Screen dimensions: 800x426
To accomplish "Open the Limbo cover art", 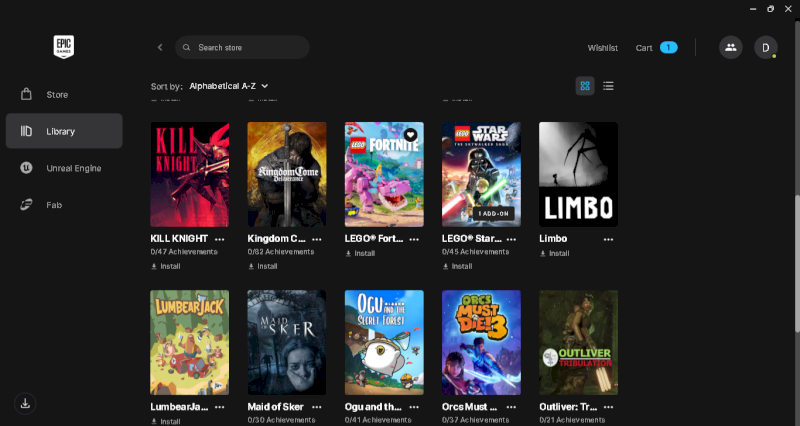I will click(x=579, y=174).
